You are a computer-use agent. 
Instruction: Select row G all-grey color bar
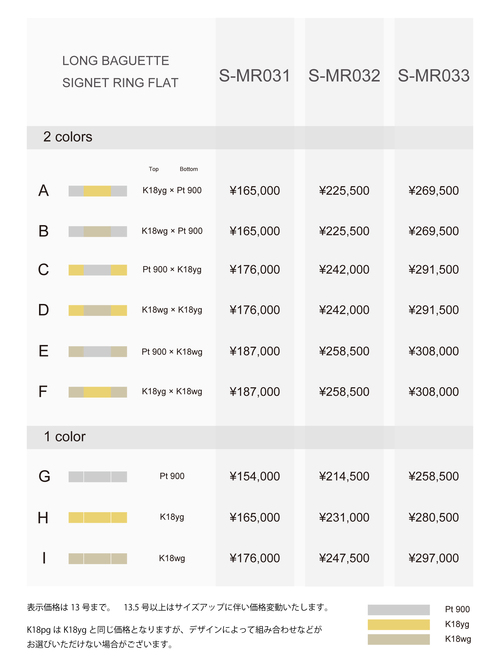[x=97, y=476]
